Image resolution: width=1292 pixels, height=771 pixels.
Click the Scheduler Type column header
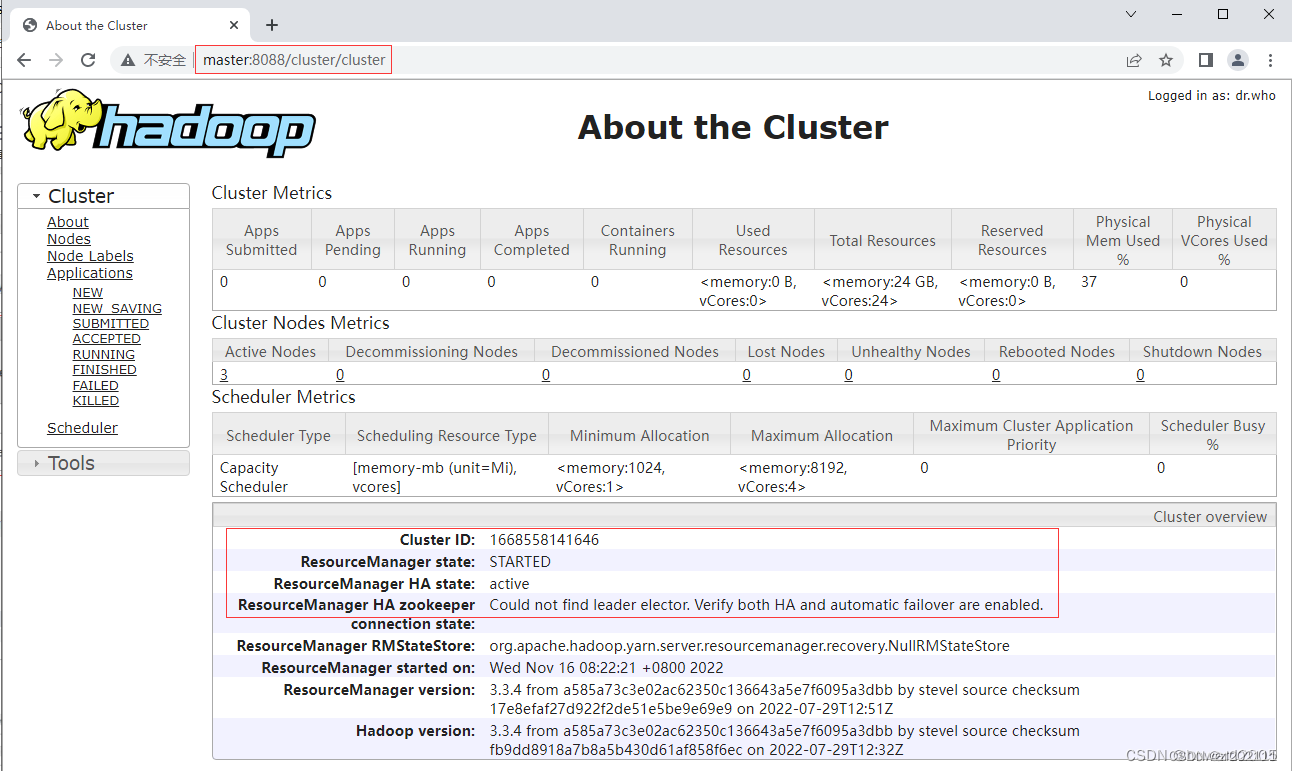[x=278, y=436]
